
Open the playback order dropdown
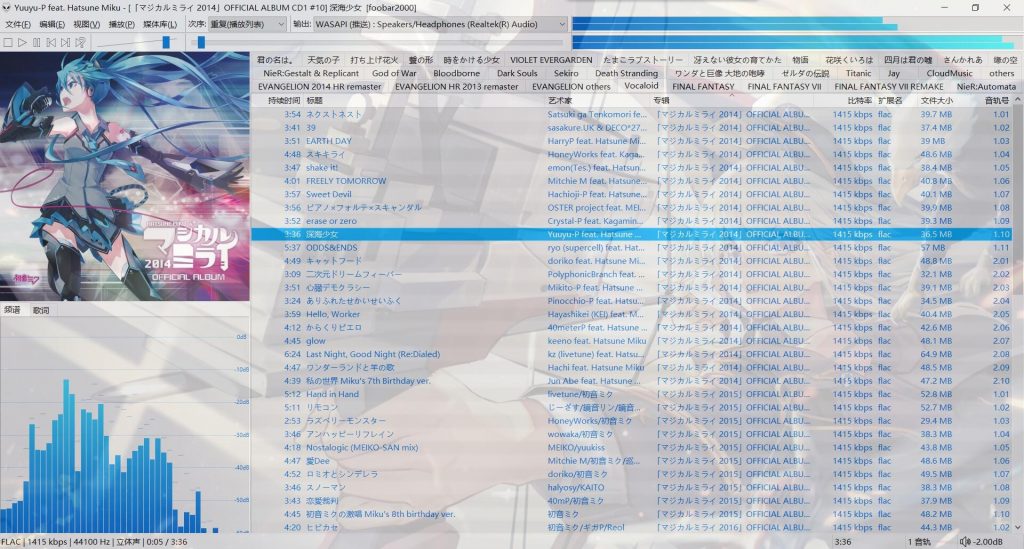[x=247, y=24]
